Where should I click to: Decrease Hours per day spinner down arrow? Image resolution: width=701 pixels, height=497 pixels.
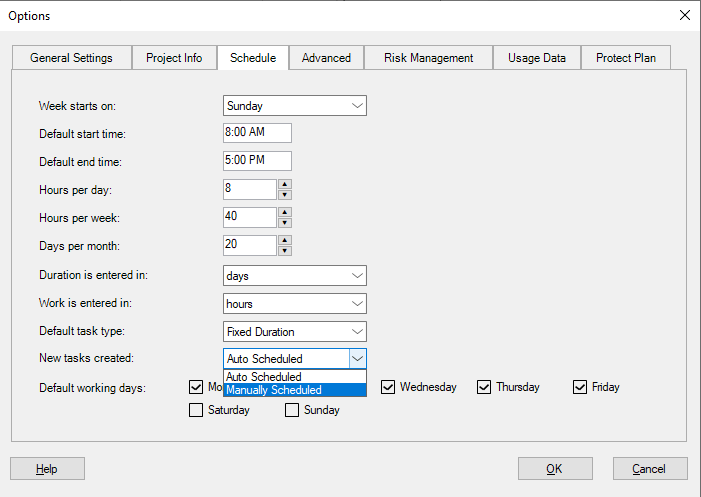click(285, 195)
